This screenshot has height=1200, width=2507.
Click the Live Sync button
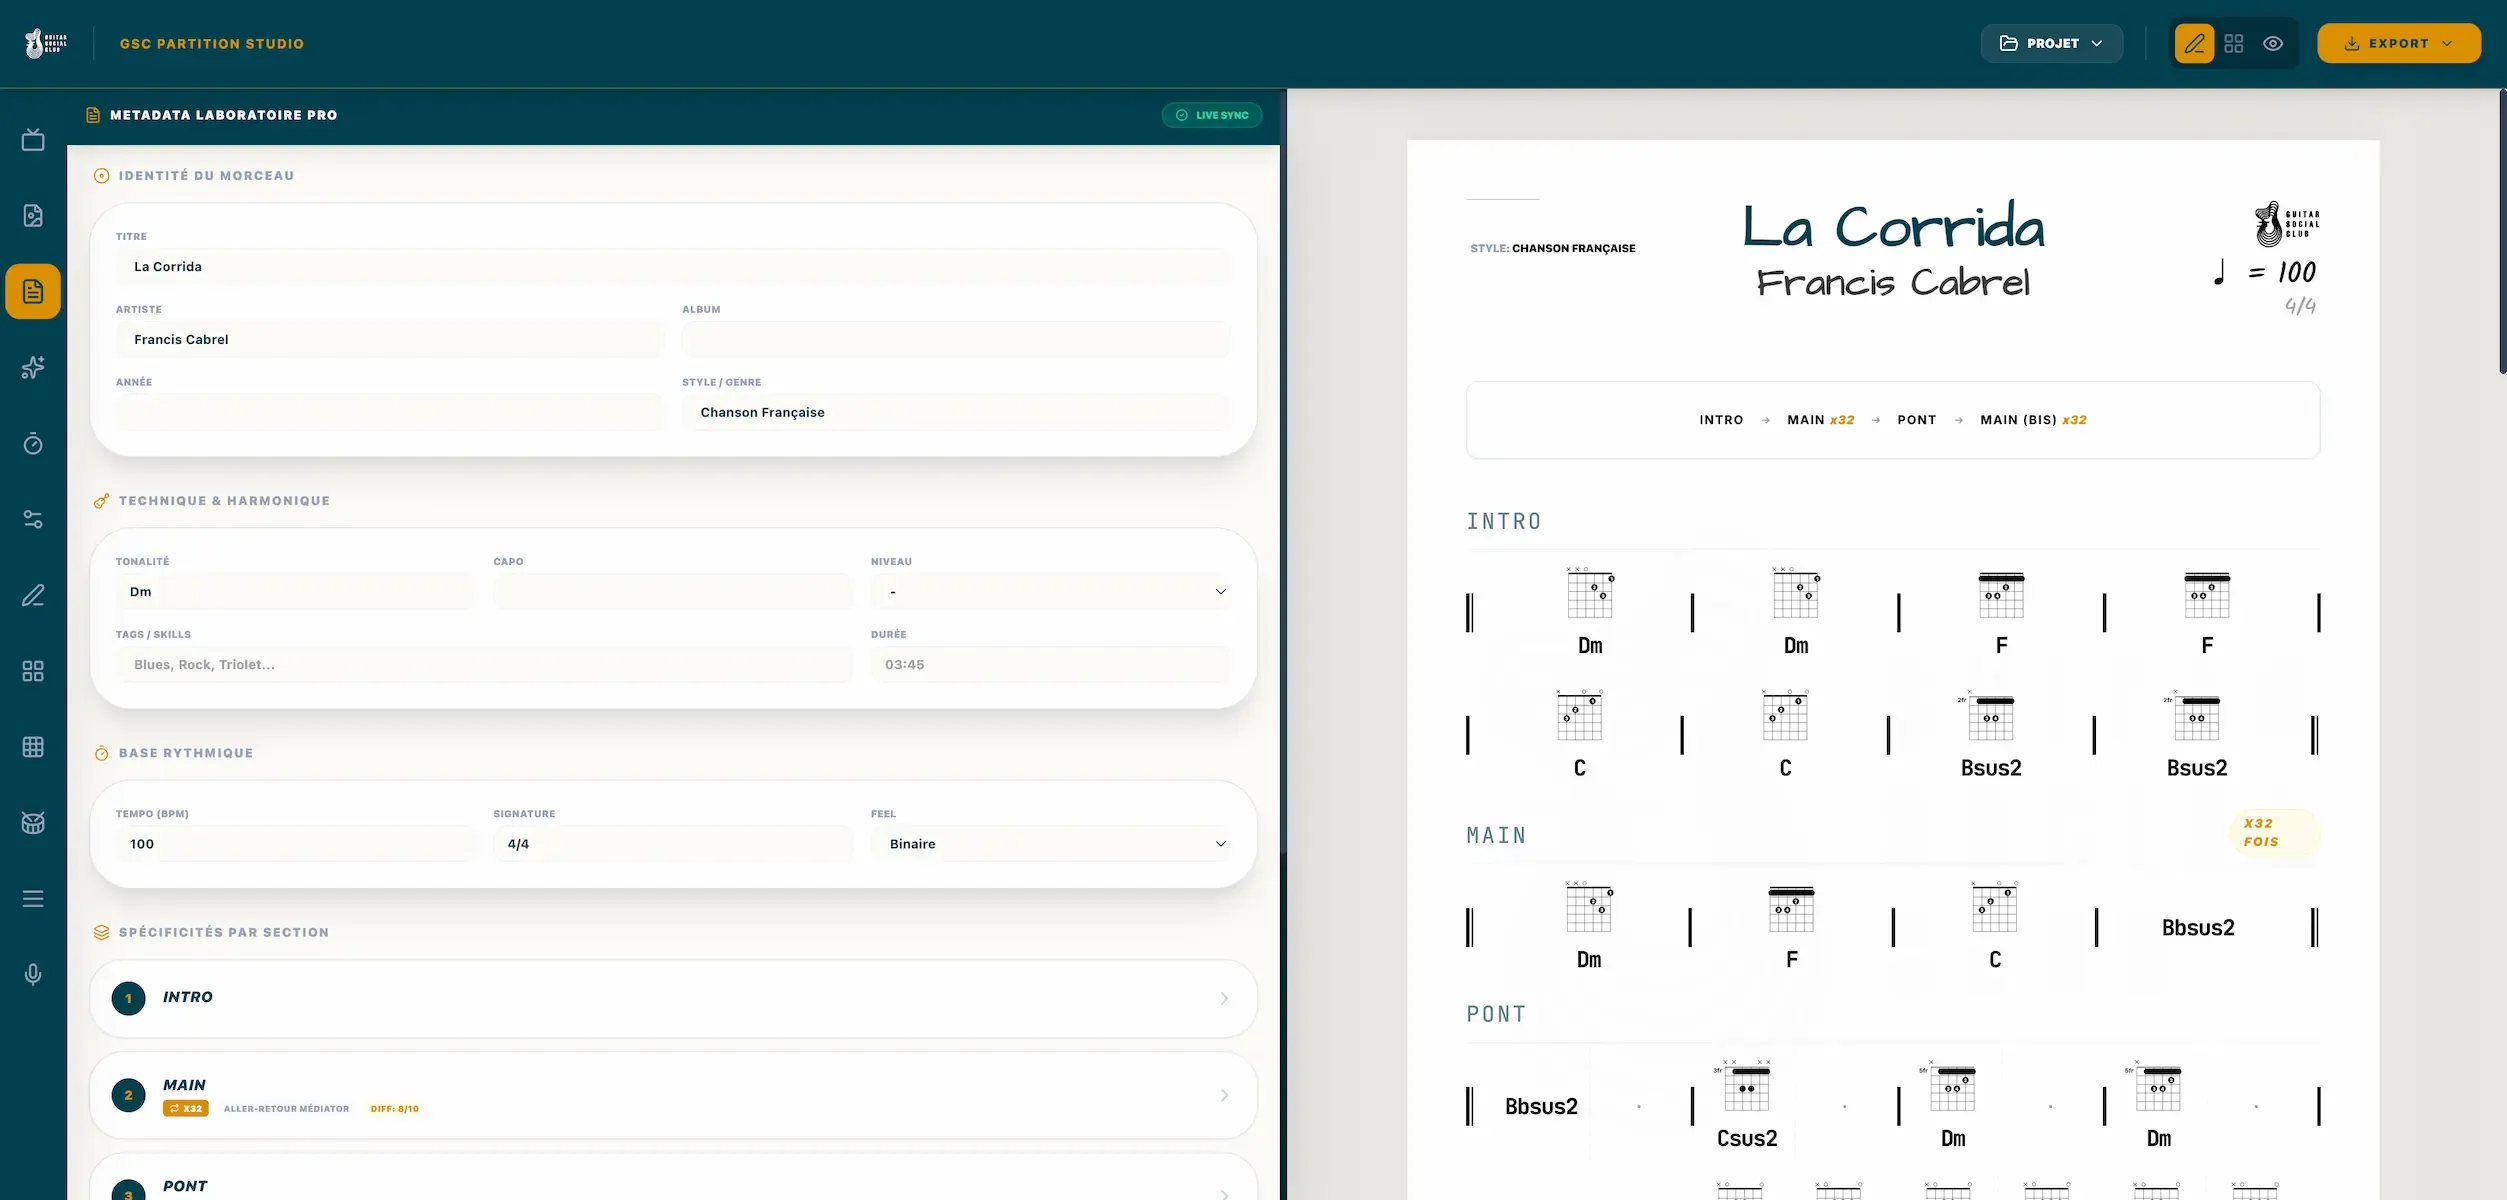(x=1212, y=115)
